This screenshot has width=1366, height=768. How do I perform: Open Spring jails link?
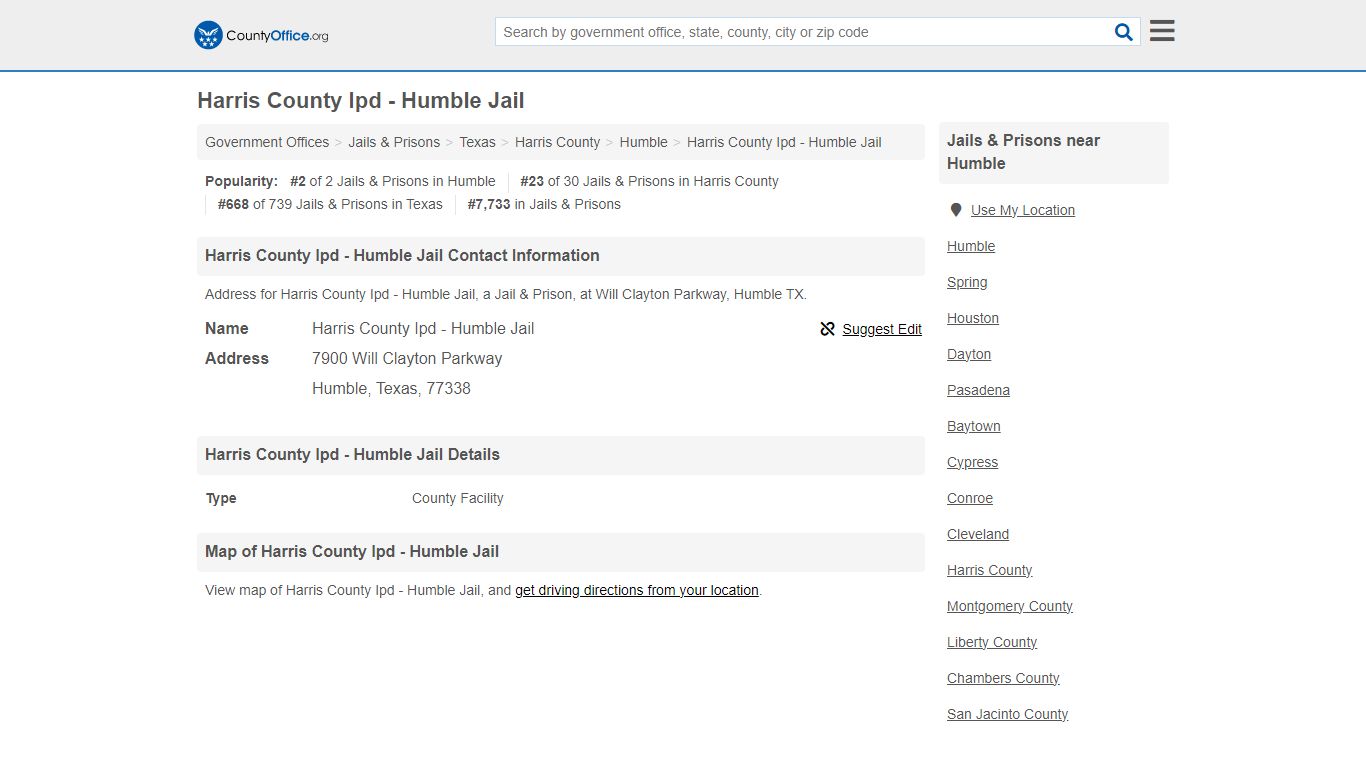click(967, 282)
